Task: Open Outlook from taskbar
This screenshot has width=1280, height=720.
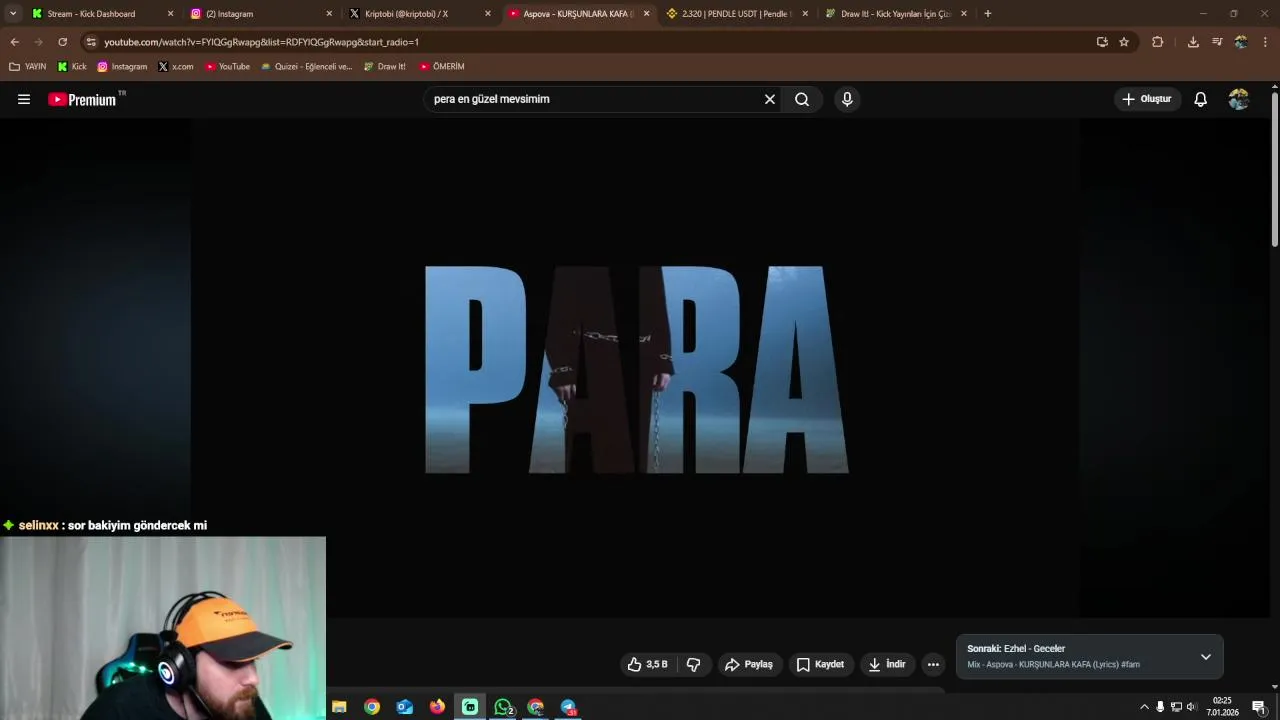Action: (x=404, y=707)
